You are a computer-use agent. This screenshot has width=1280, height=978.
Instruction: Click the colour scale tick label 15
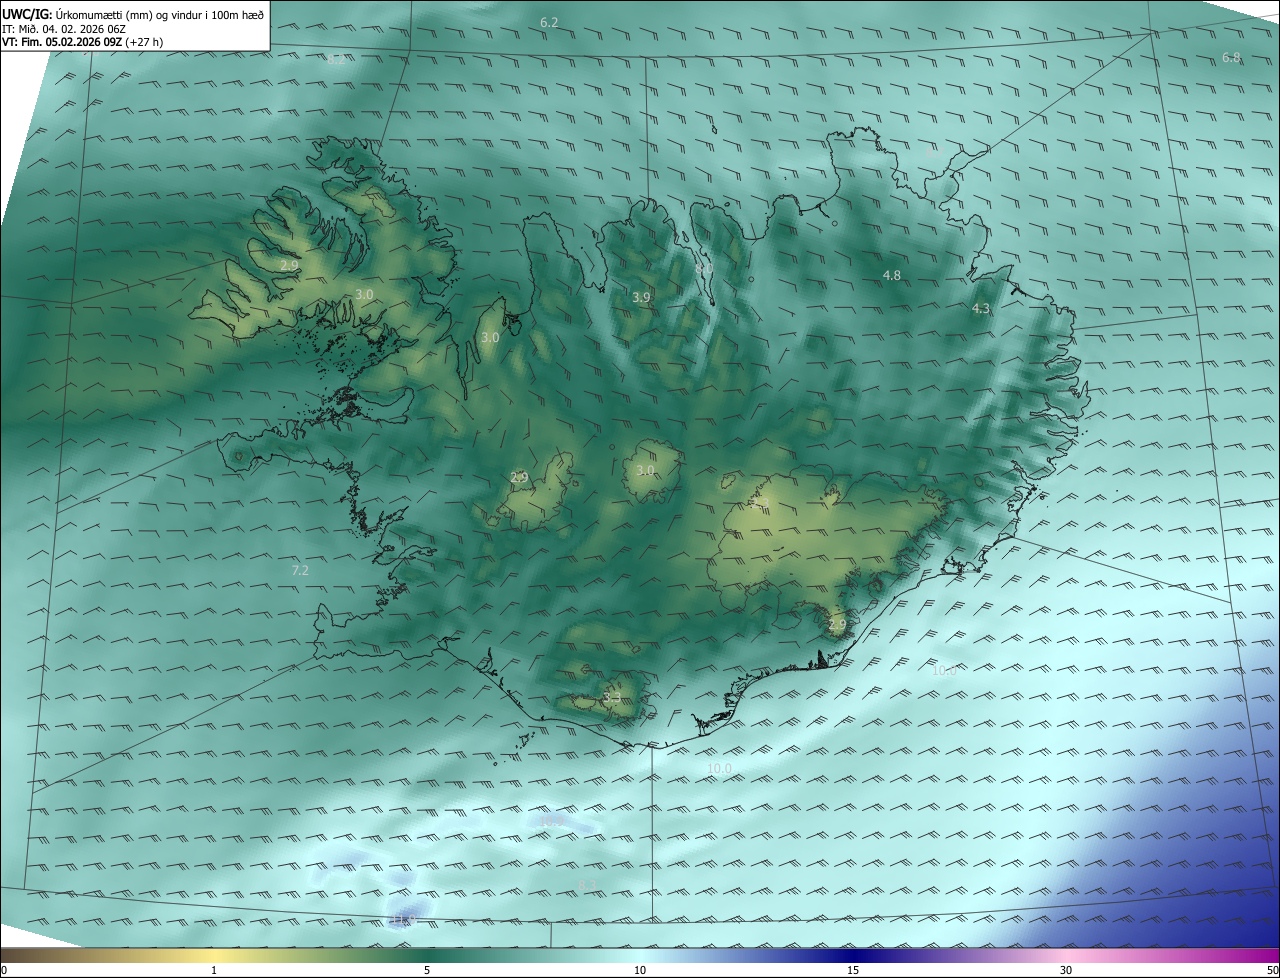pyautogui.click(x=853, y=970)
